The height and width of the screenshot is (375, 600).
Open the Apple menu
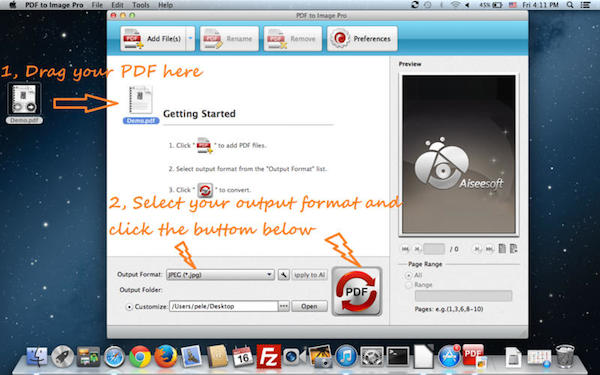point(12,5)
